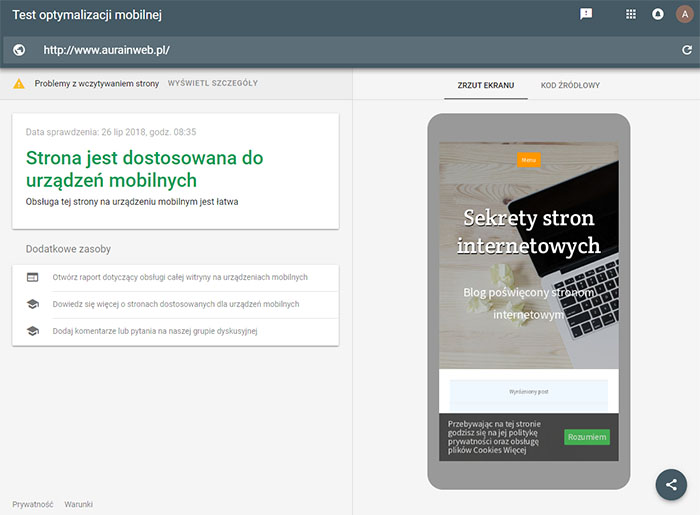Open report on whole site mobile usability
This screenshot has height=515, width=700.
coord(180,277)
